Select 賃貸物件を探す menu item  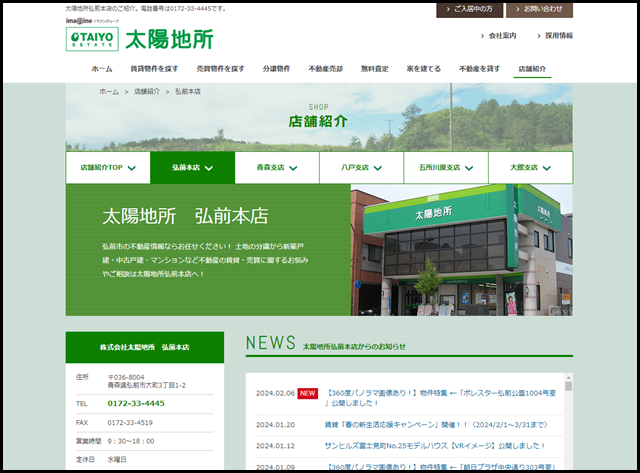154,69
